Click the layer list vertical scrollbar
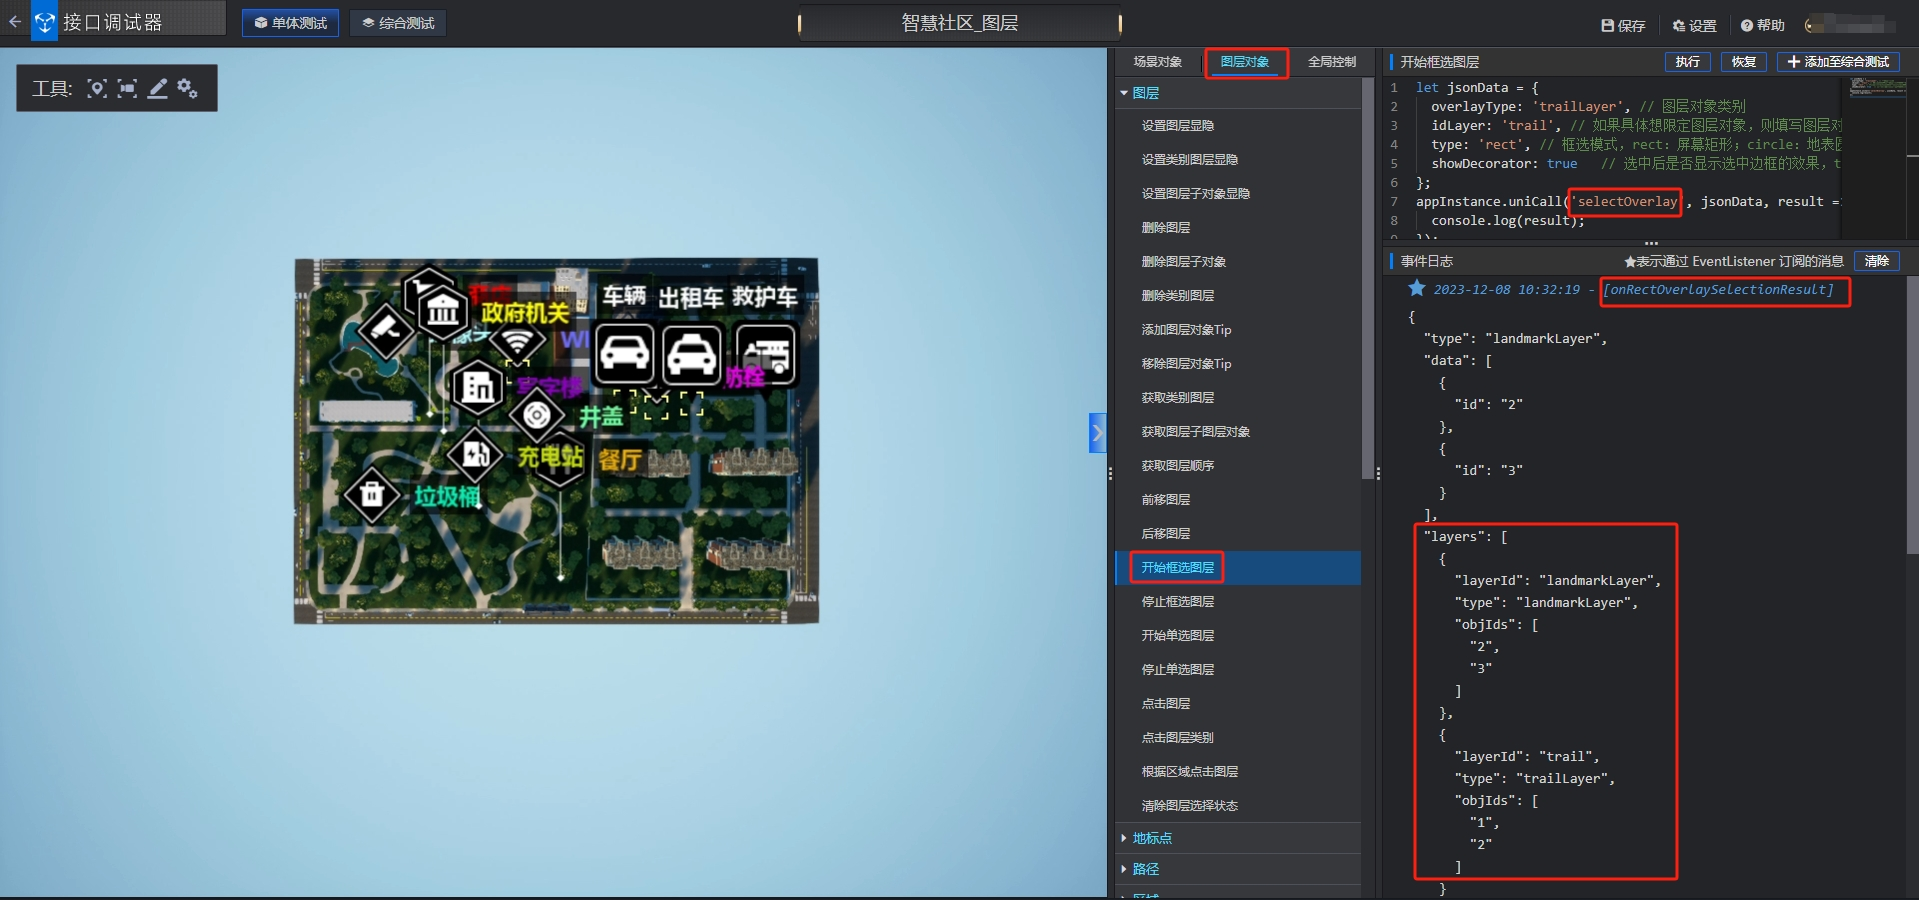 point(1367,279)
